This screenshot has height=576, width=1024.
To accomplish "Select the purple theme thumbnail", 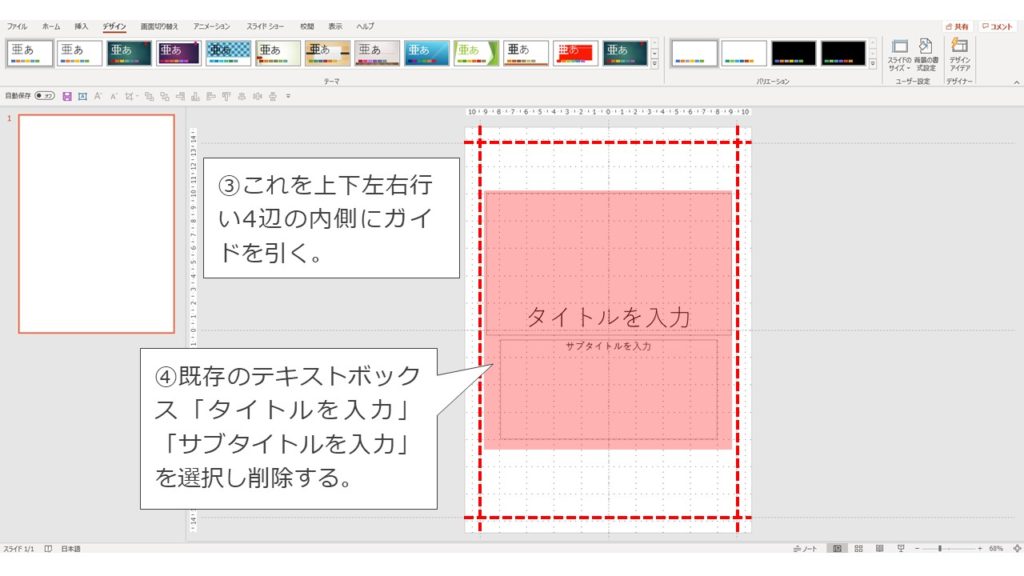I will click(179, 54).
